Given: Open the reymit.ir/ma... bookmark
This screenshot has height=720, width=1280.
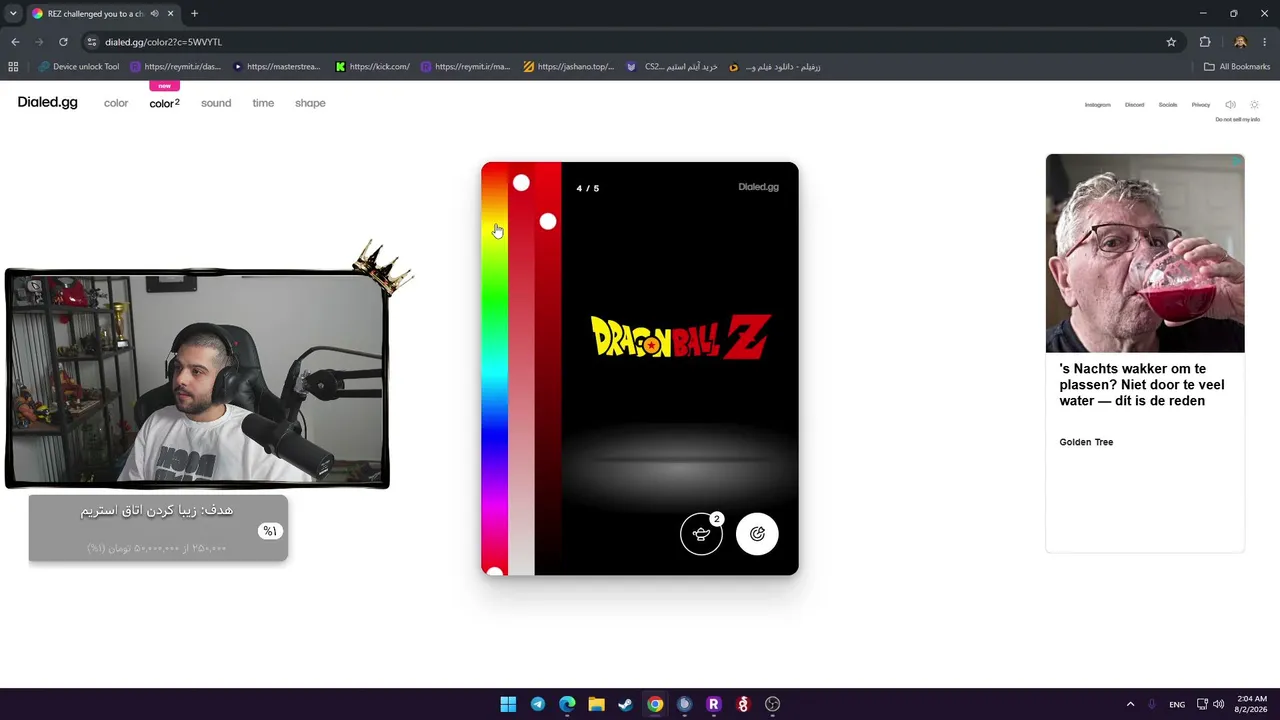Looking at the screenshot, I should [466, 67].
